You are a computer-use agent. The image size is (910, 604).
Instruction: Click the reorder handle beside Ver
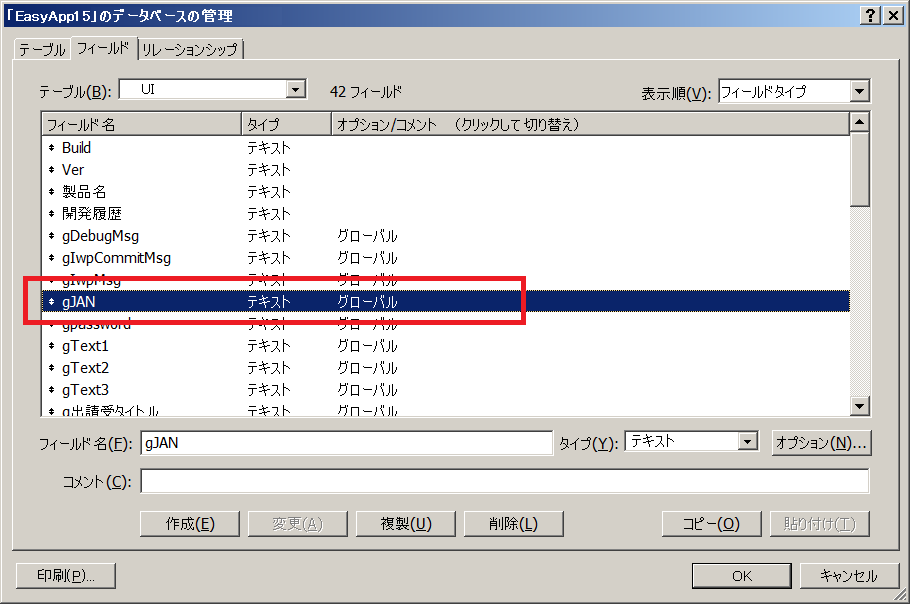(52, 170)
